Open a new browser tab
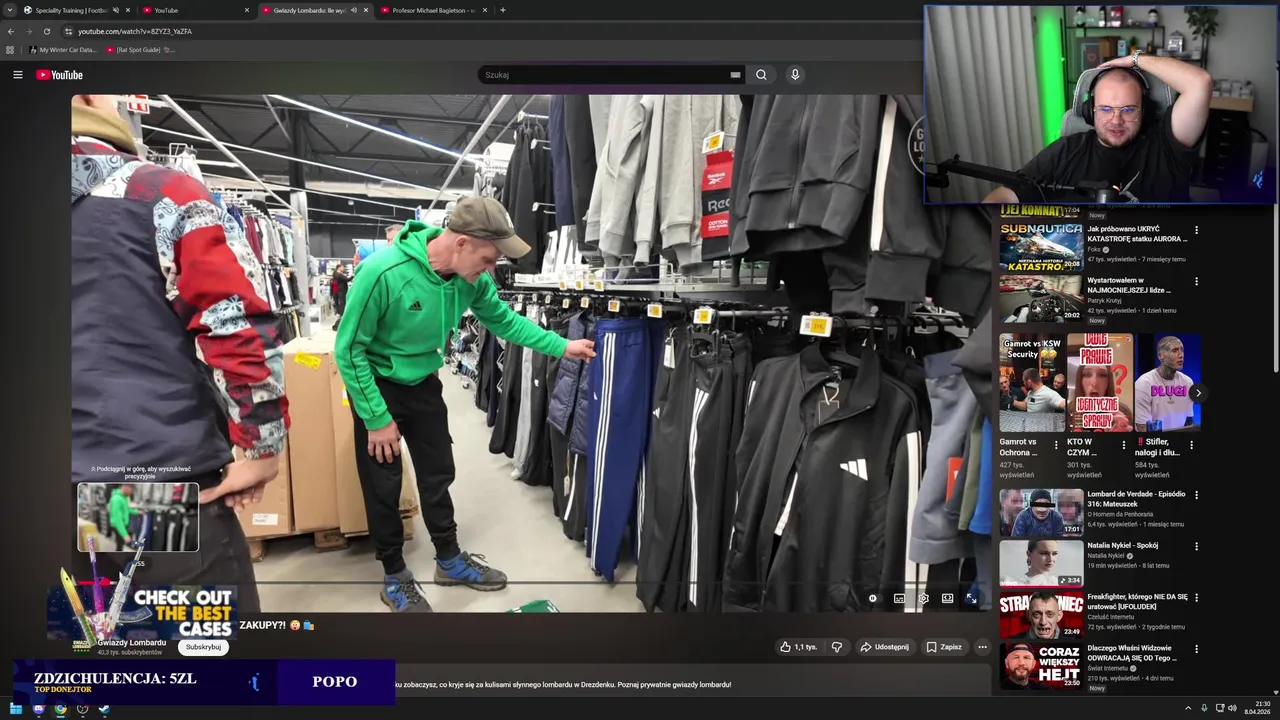The image size is (1280, 720). click(x=502, y=10)
